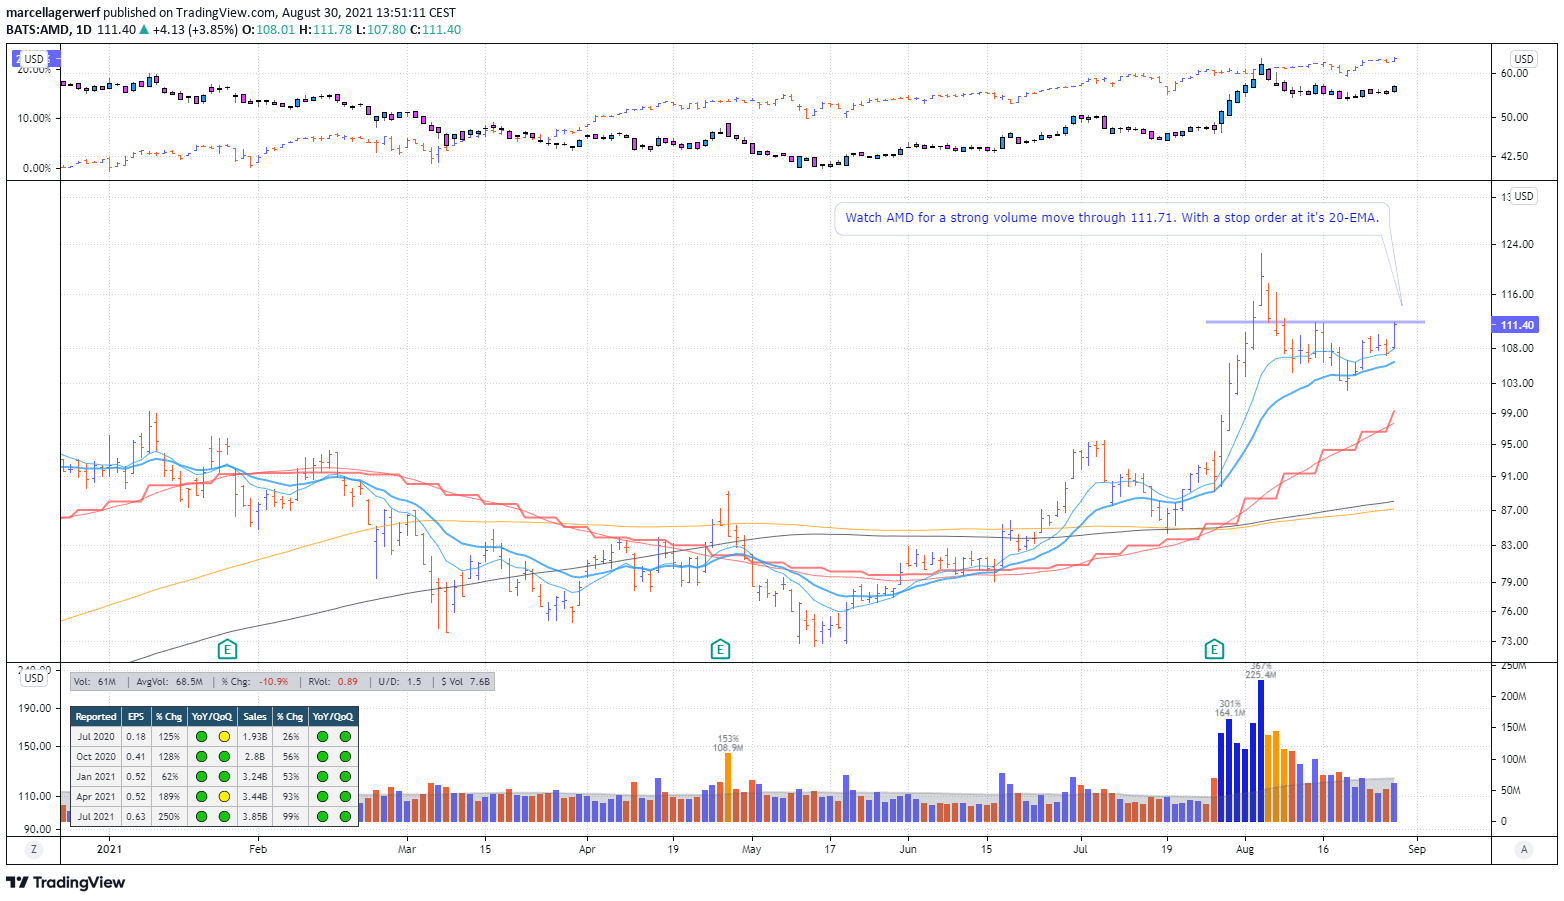
Task: Click the 3.85B sales value
Action: (x=255, y=817)
